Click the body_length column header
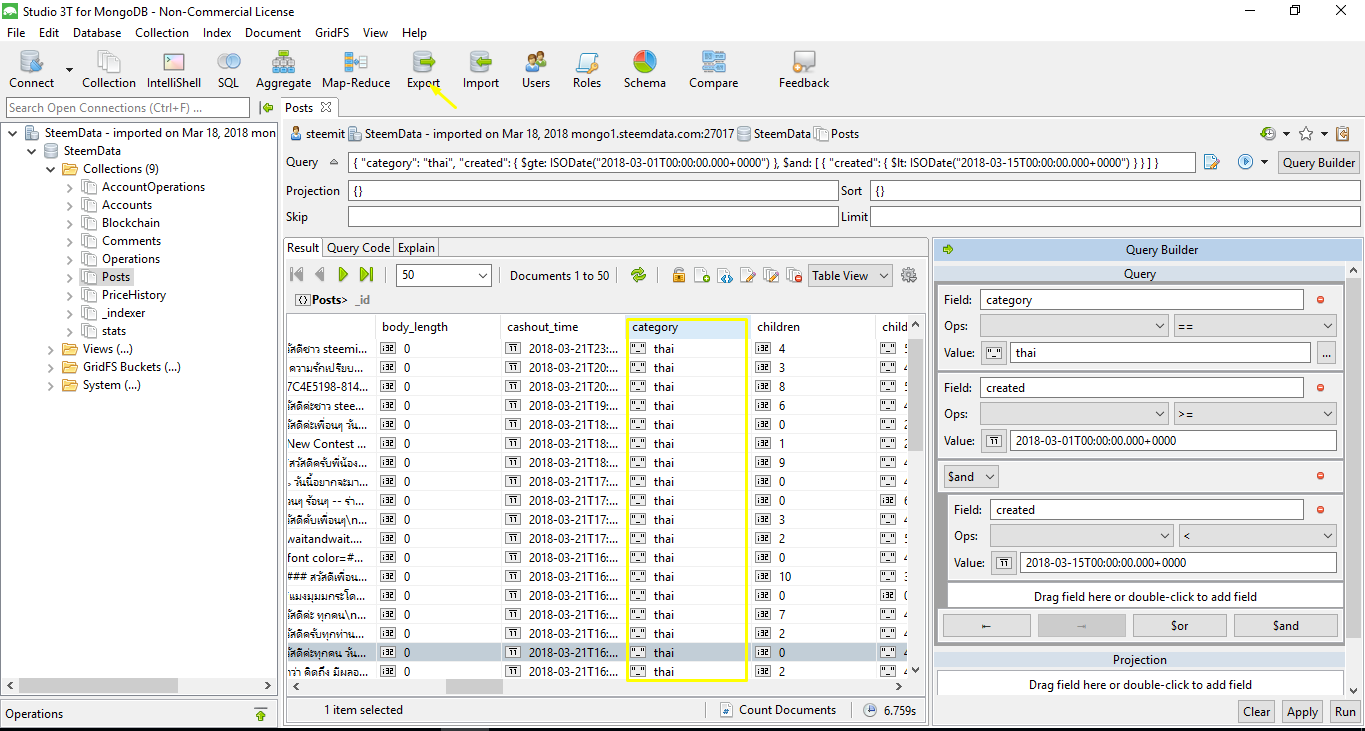 439,327
